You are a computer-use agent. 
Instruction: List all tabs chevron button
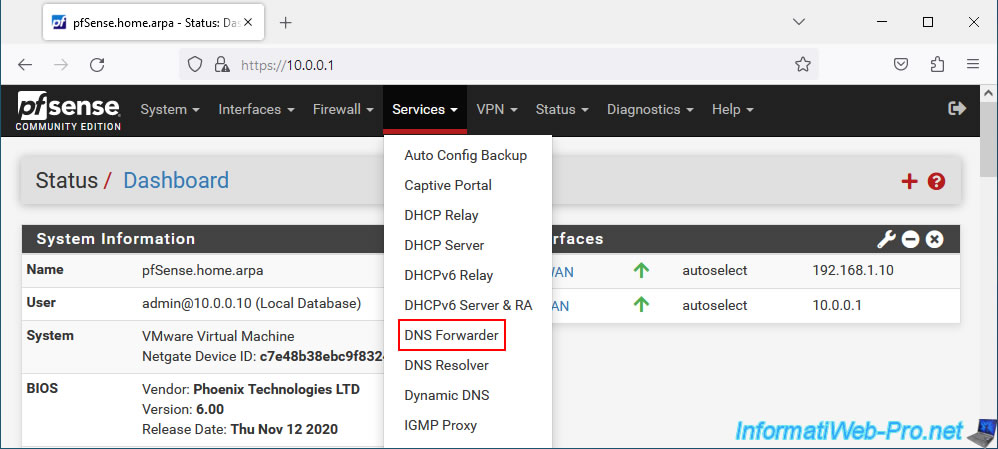point(799,22)
